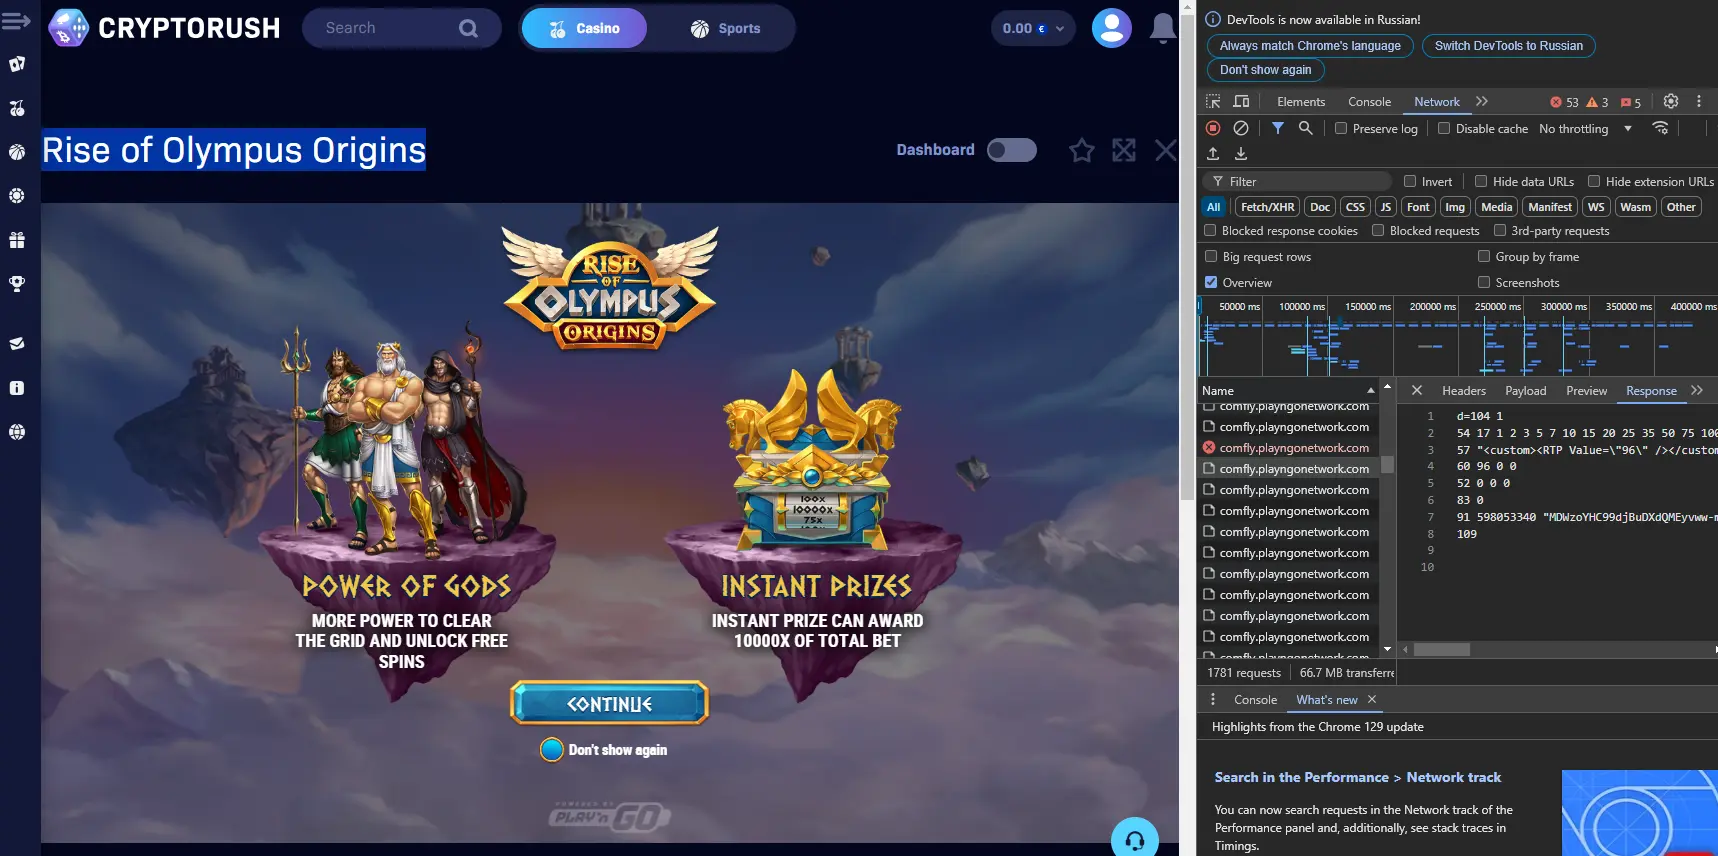1718x856 pixels.
Task: Click Always match Chrome's language
Action: click(x=1310, y=46)
